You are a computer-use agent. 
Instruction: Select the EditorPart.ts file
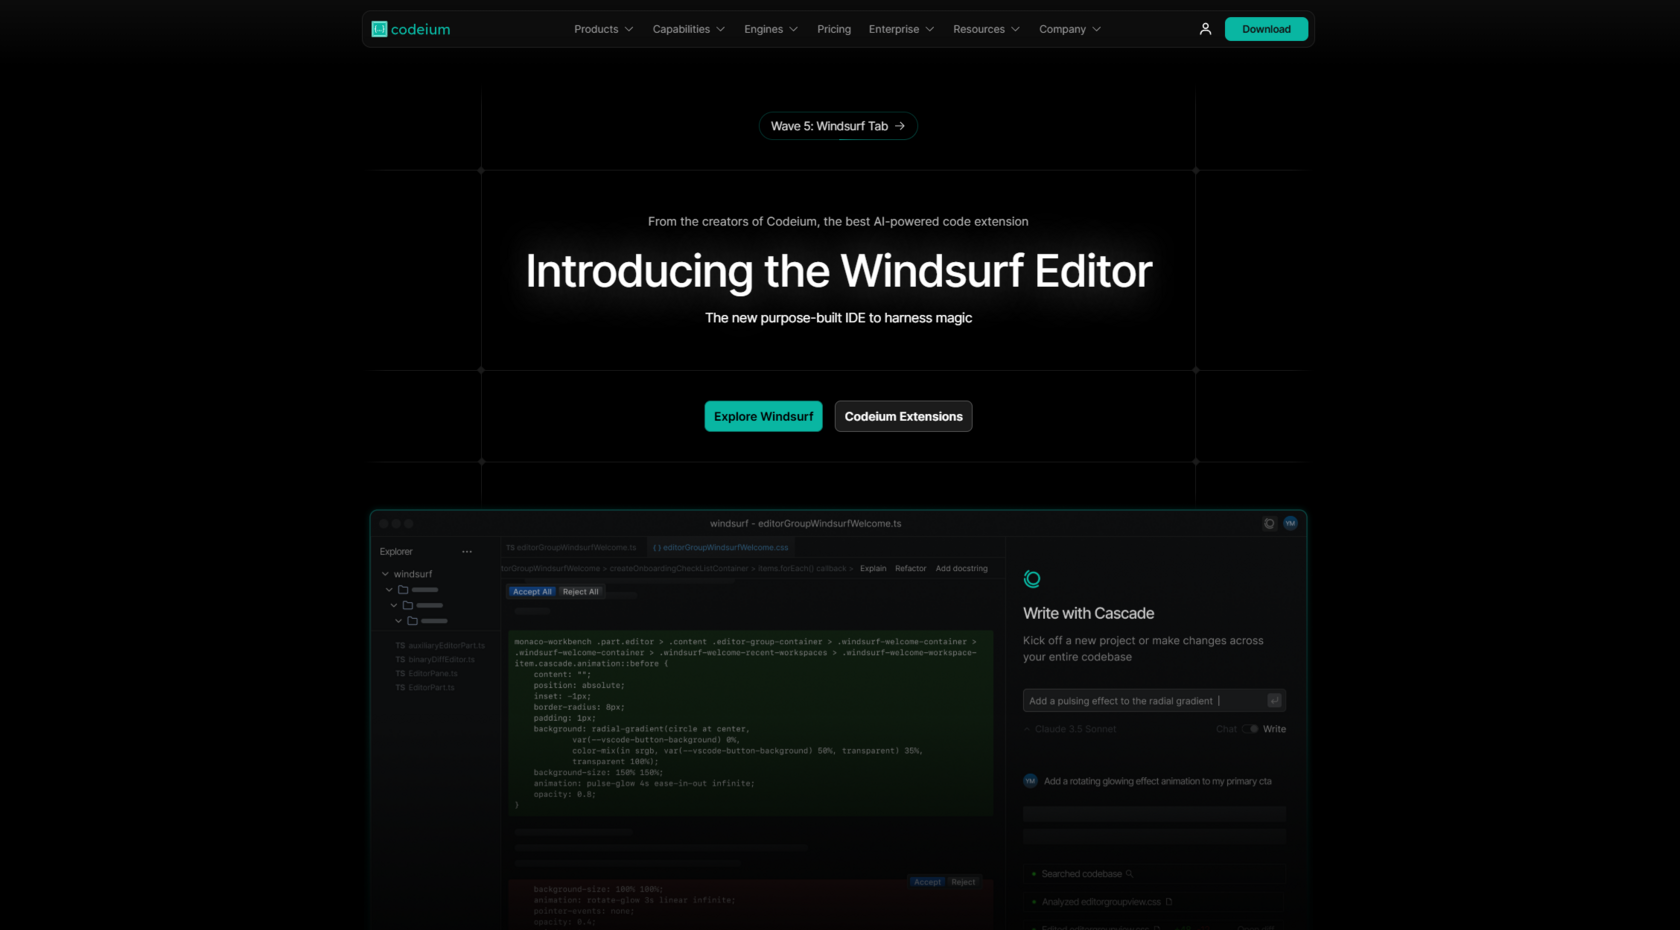click(425, 688)
